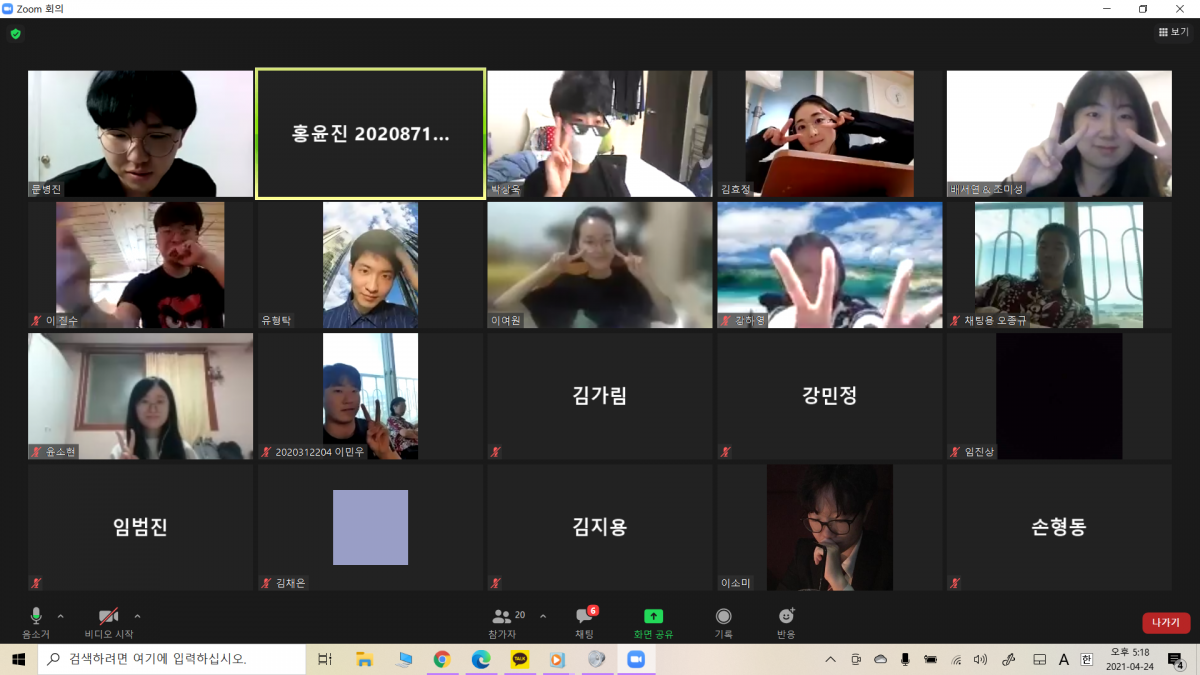
Task: Expand the audio options arrow beside 음소거
Action: click(x=60, y=616)
